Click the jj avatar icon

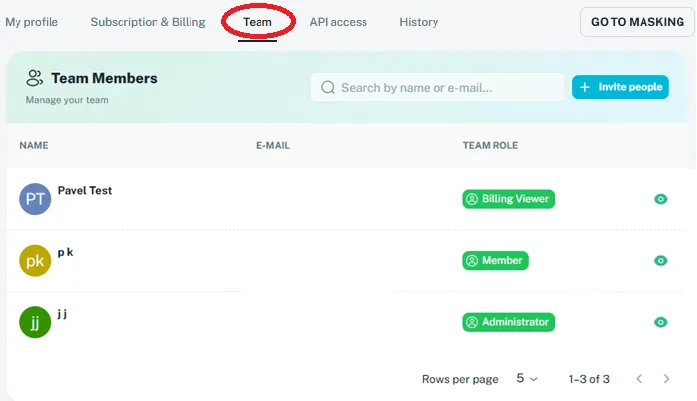click(35, 322)
